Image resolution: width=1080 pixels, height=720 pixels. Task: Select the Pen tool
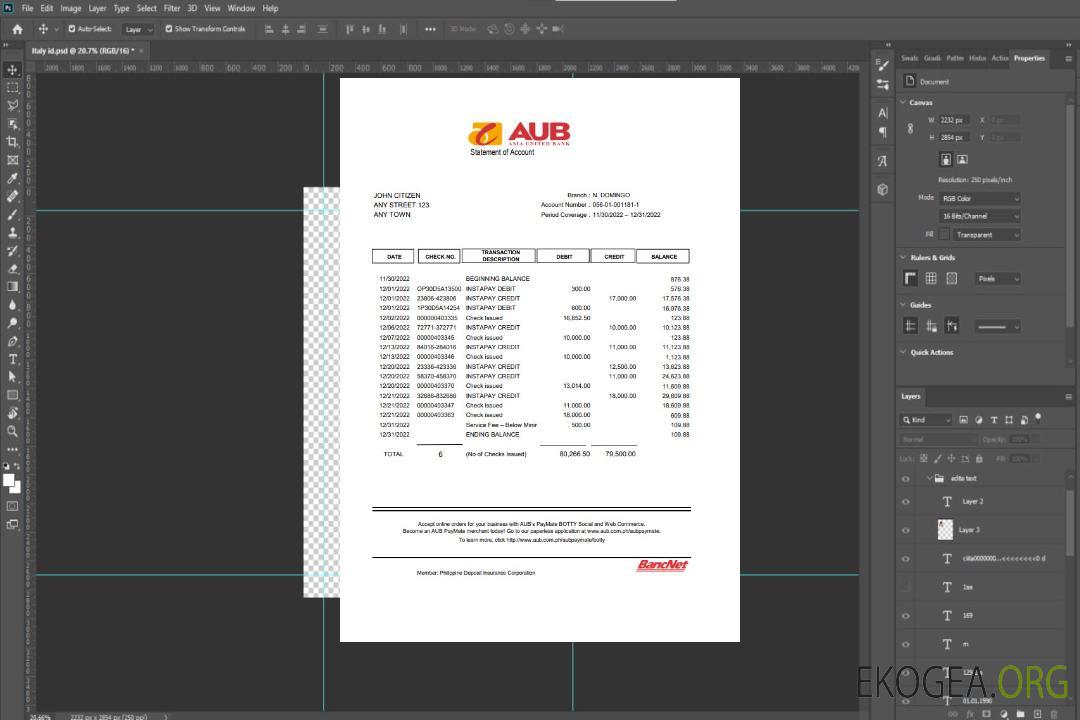(12, 341)
